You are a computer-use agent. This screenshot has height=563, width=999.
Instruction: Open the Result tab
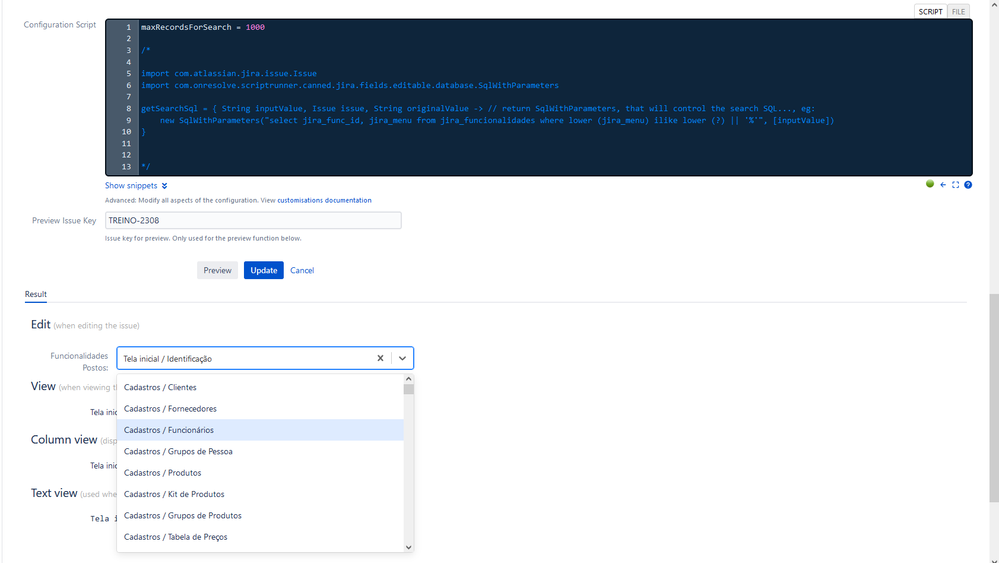(36, 294)
